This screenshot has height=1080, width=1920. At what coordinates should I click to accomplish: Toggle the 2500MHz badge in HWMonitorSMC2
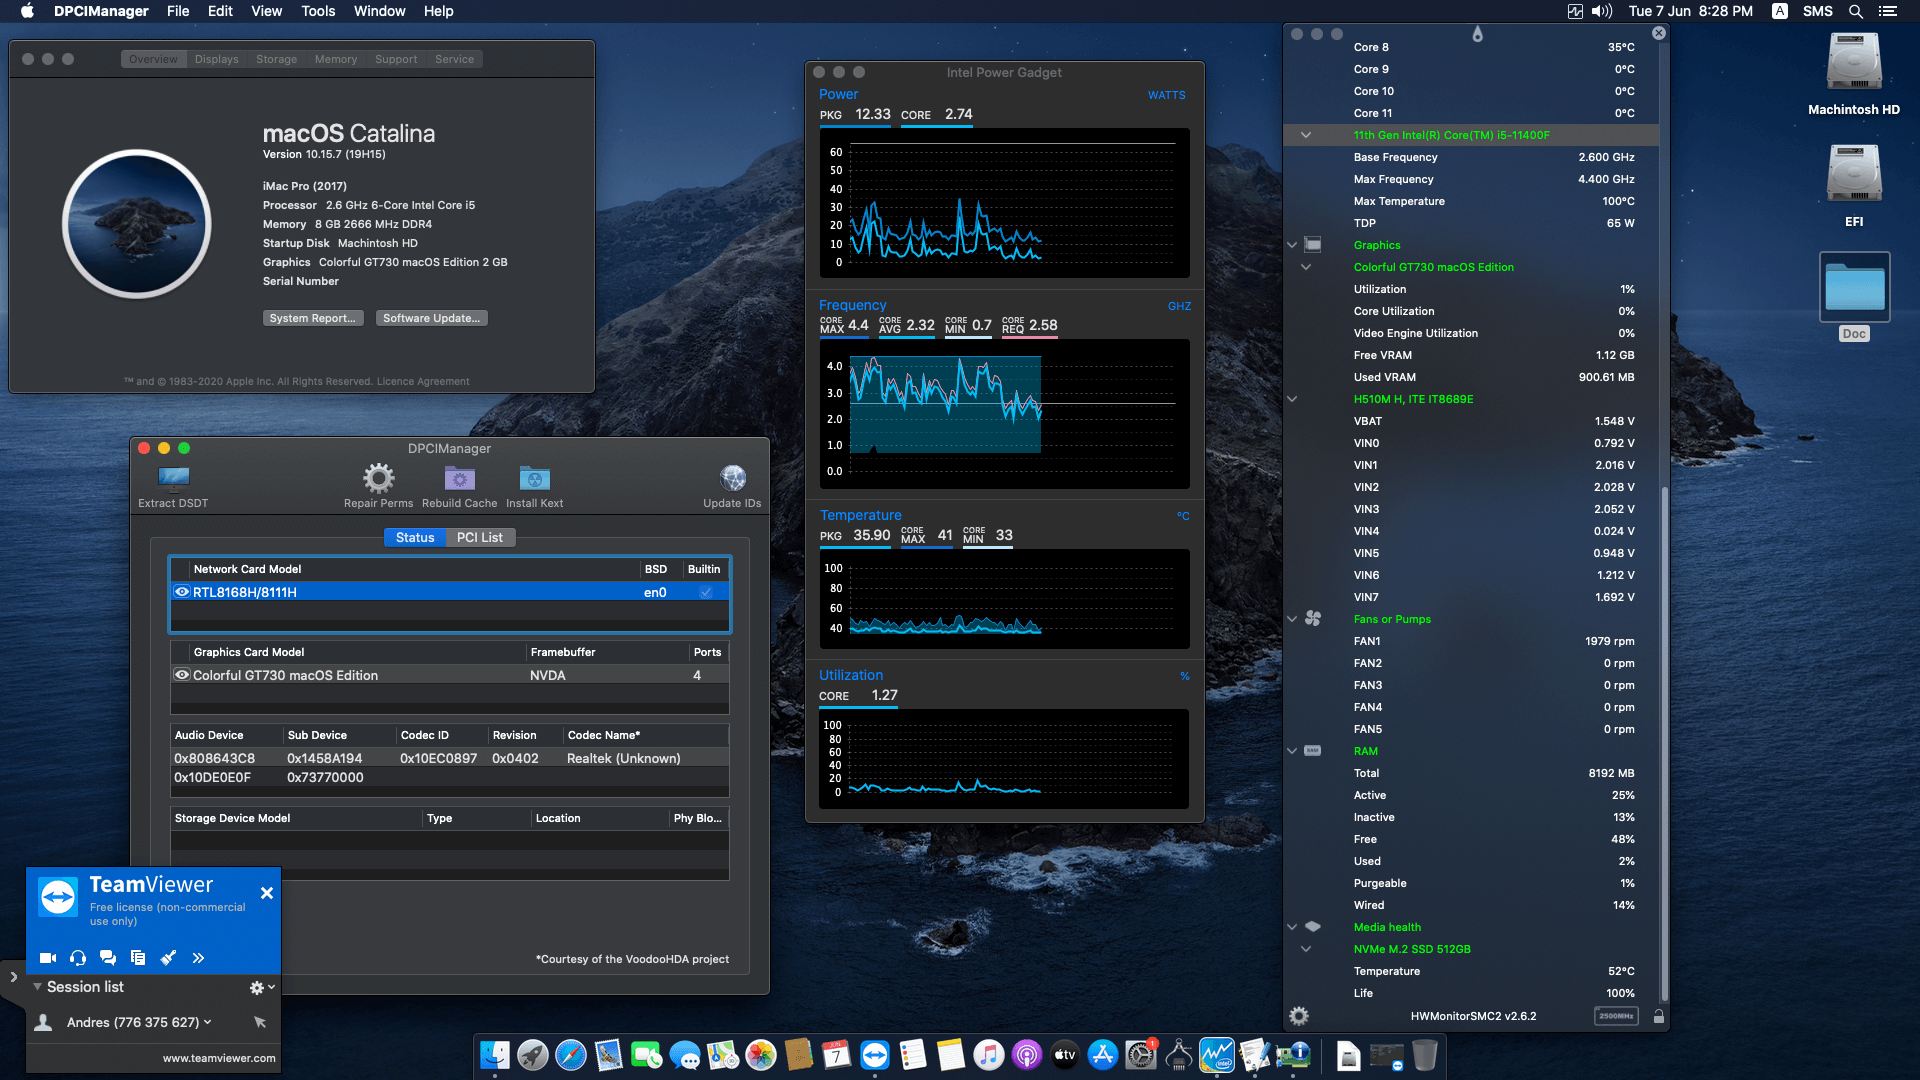pyautogui.click(x=1616, y=1016)
